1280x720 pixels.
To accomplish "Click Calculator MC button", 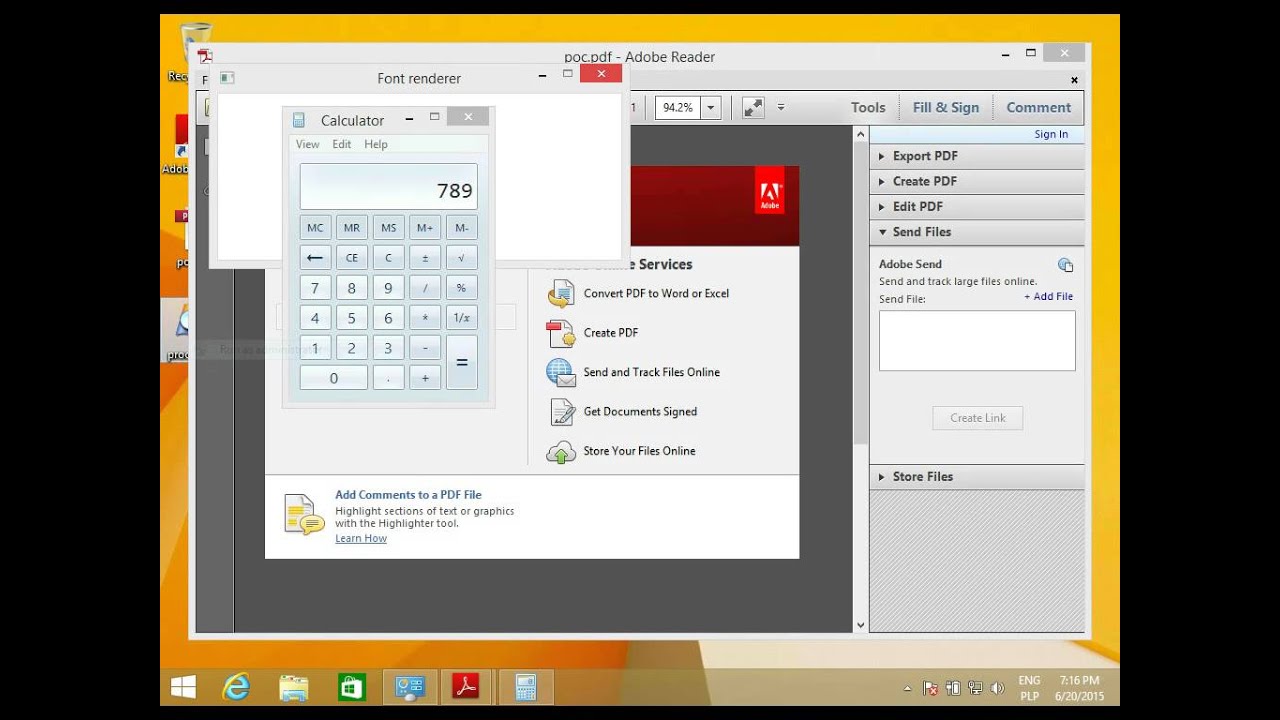I will coord(315,228).
